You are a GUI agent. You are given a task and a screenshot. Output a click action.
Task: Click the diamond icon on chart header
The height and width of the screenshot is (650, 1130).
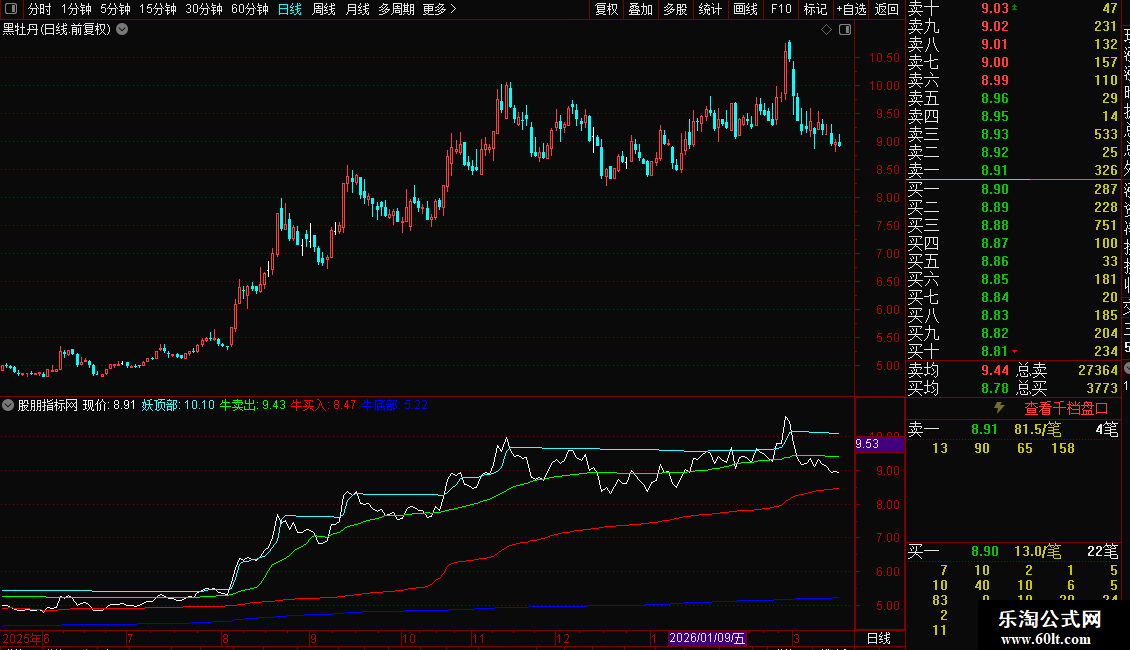[x=827, y=30]
